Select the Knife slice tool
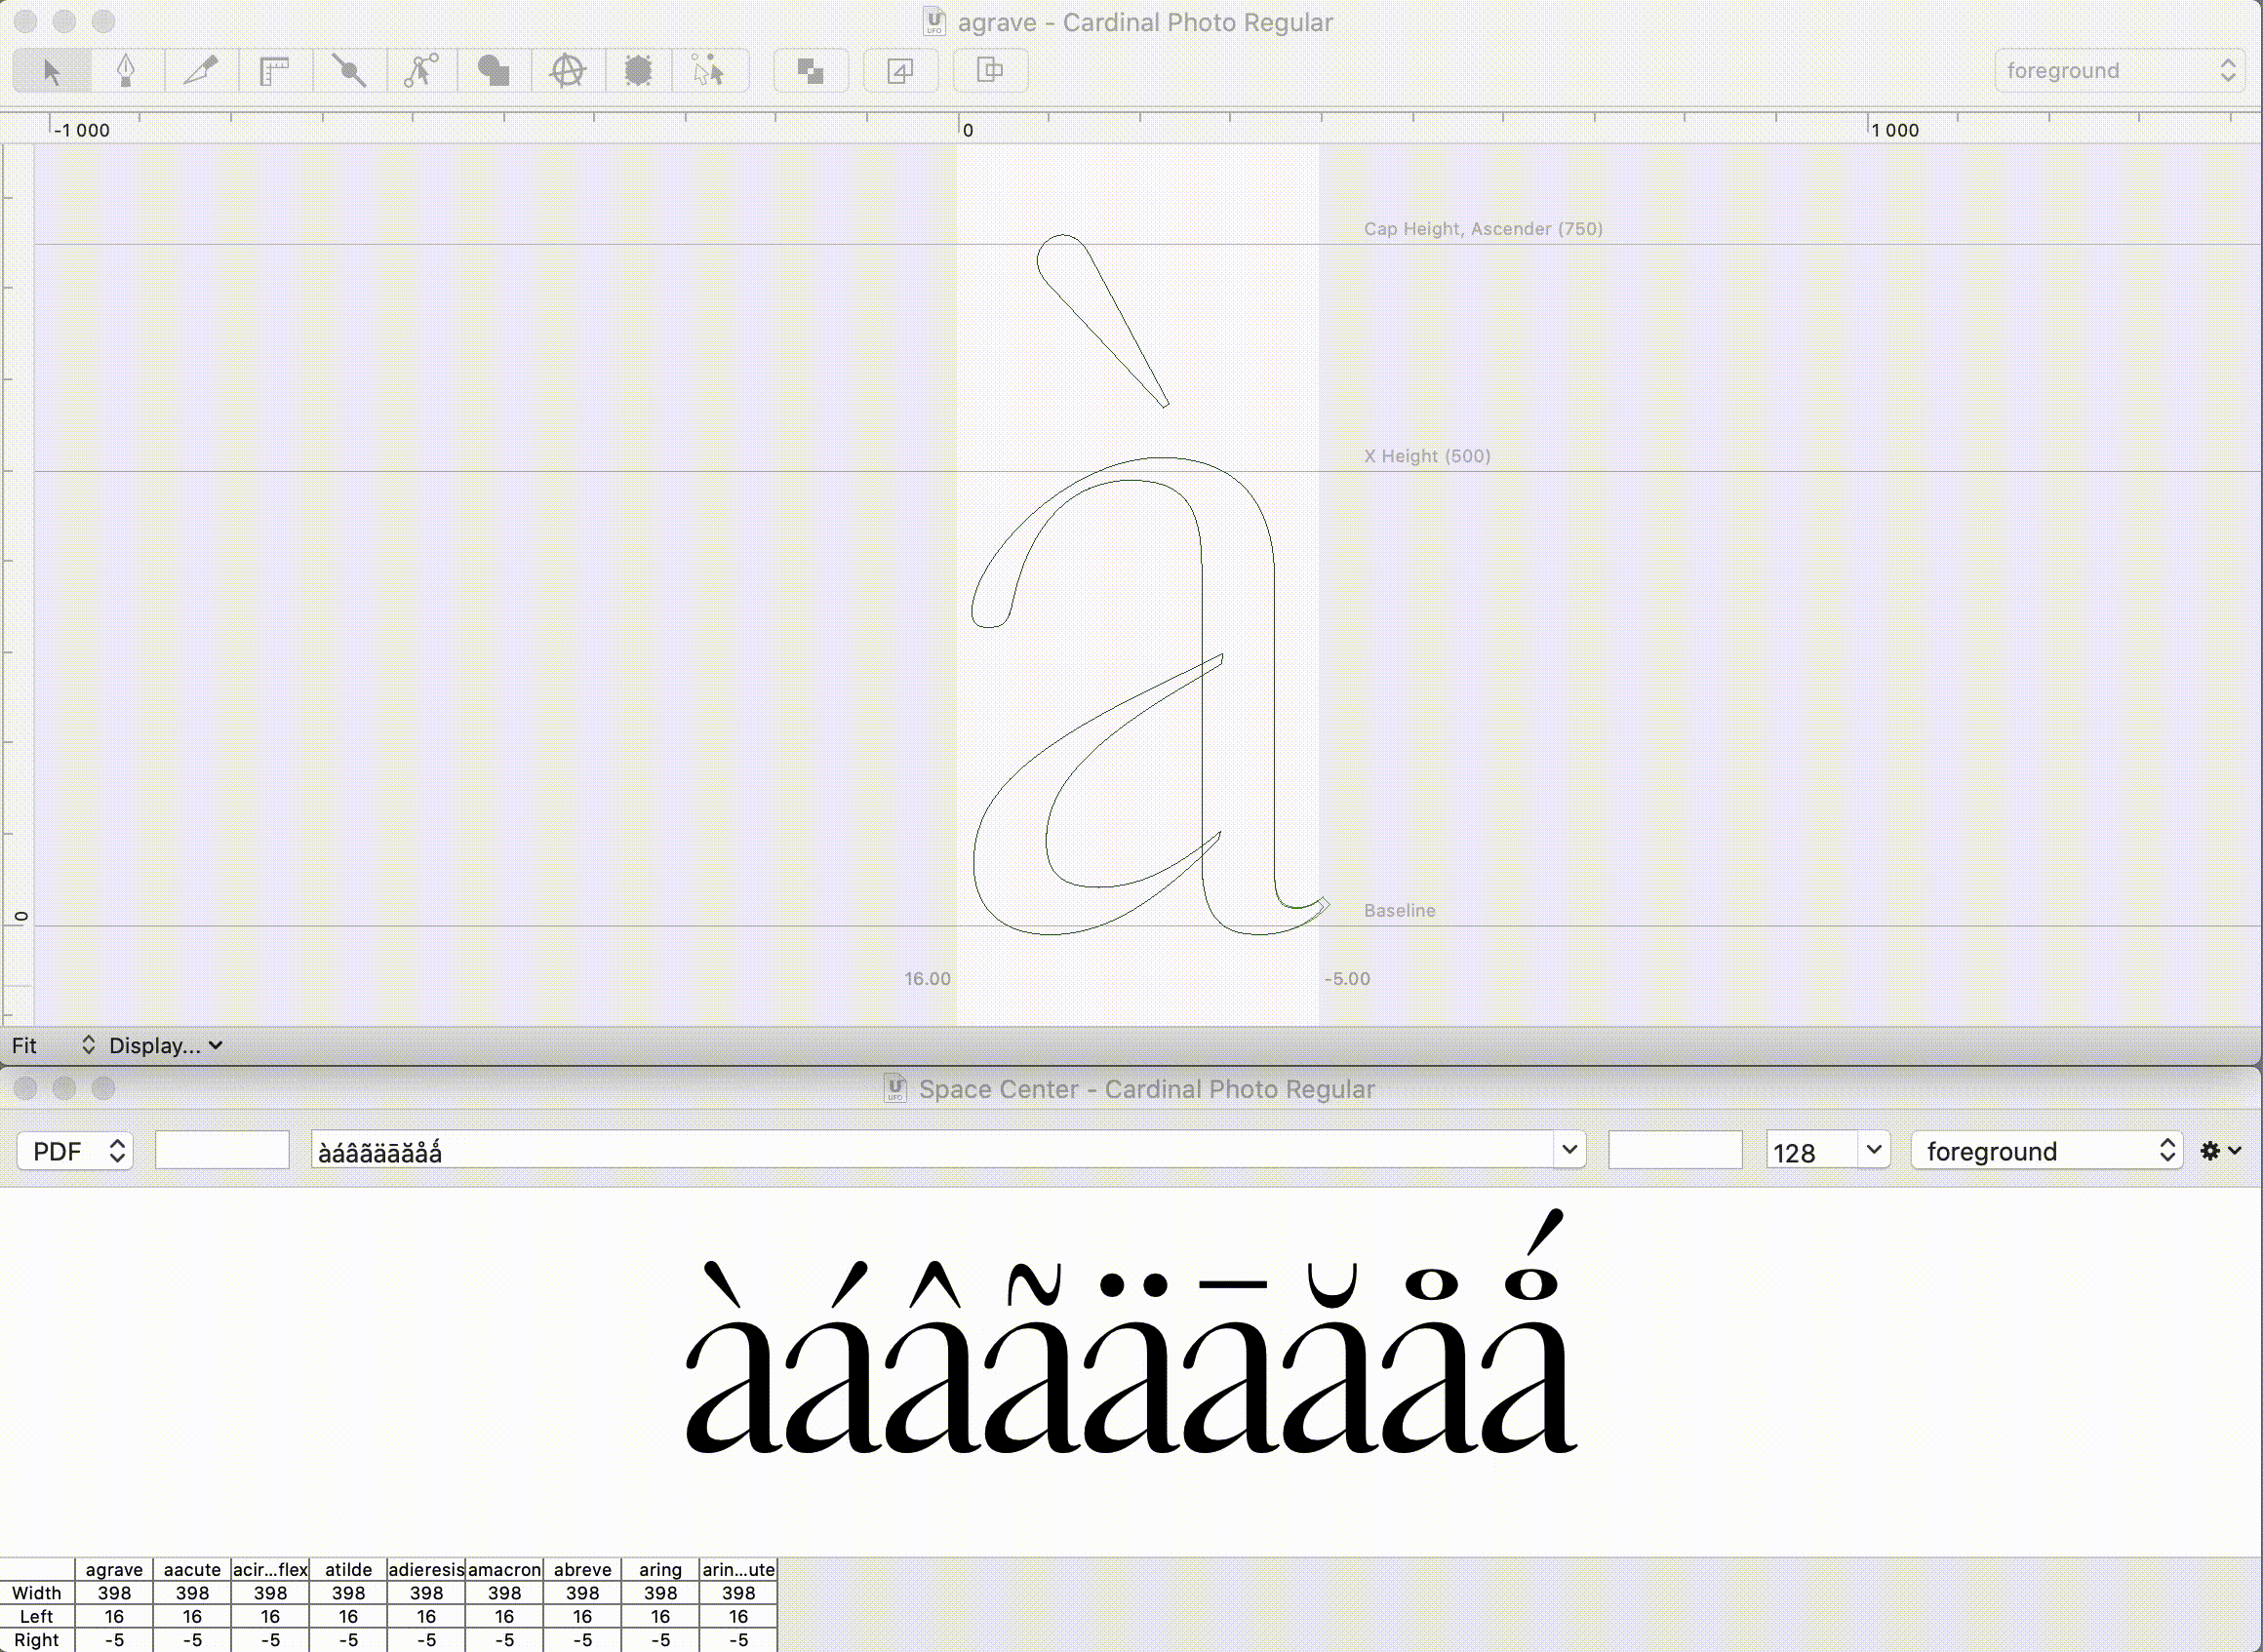Viewport: 2263px width, 1652px height. click(x=201, y=71)
